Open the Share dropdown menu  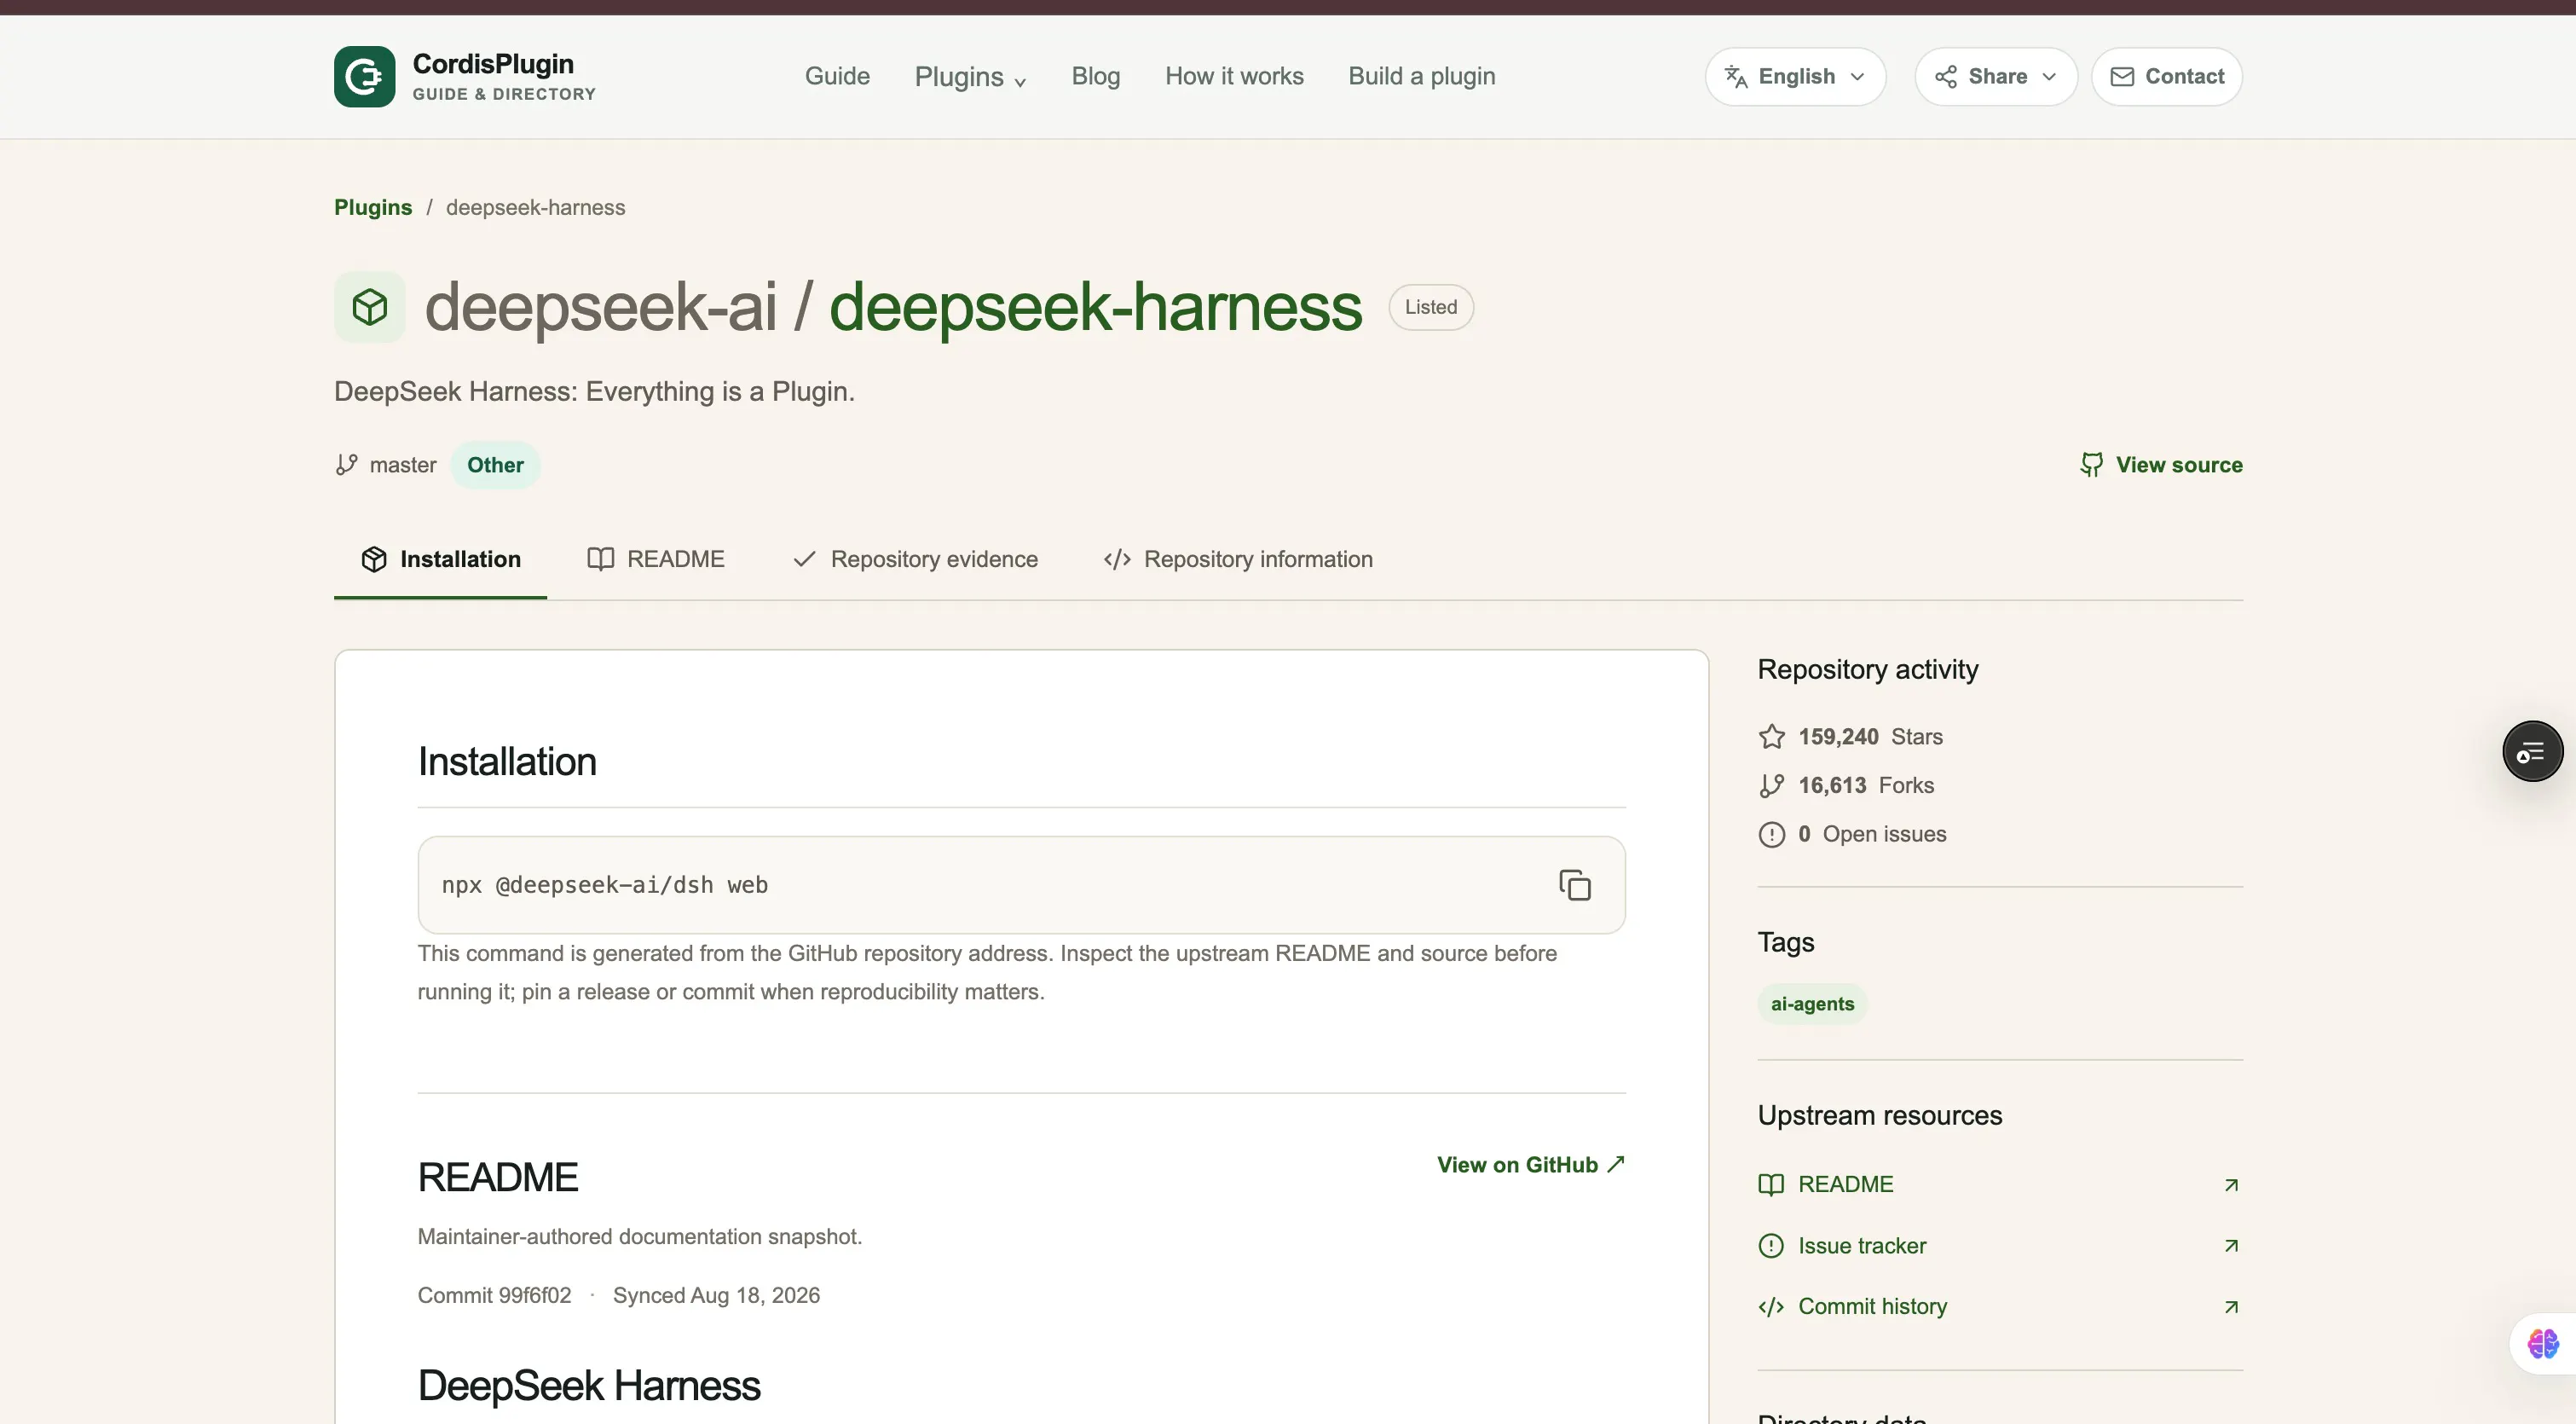(1996, 77)
